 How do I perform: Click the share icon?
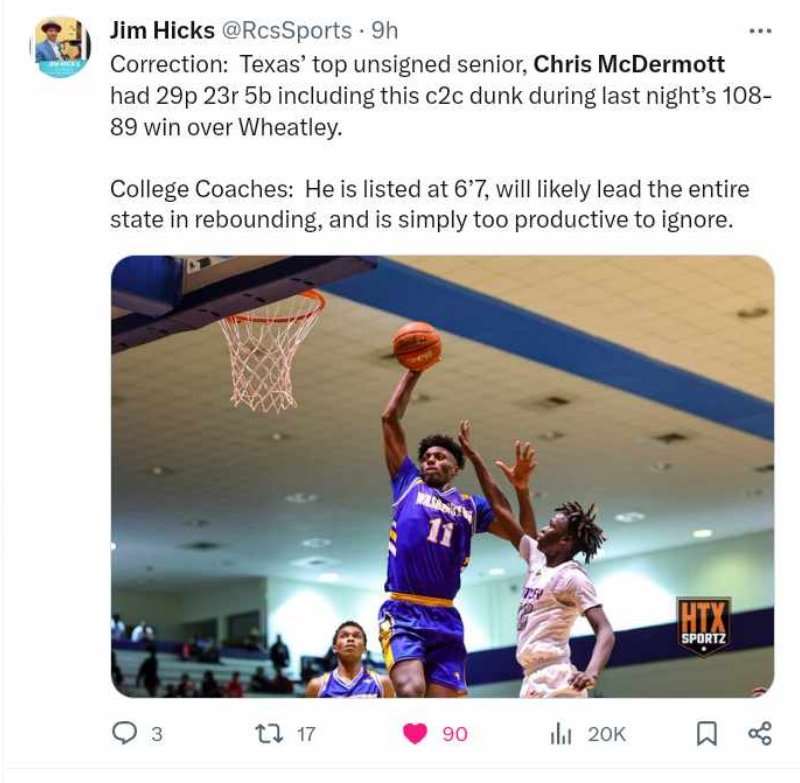(760, 734)
